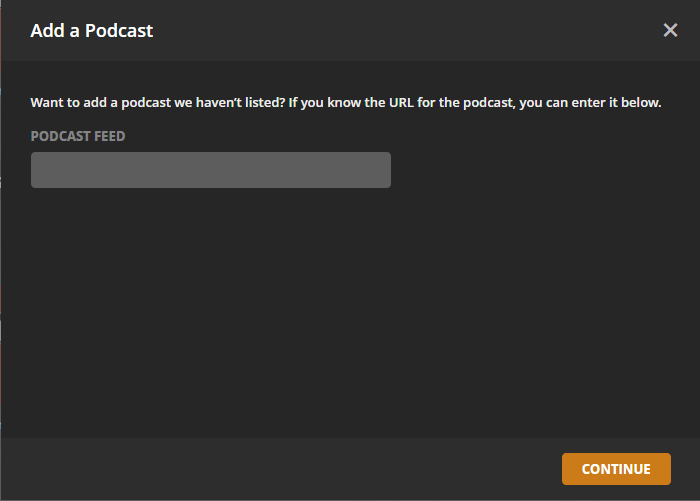Place cursor in gray feed text box
The height and width of the screenshot is (501, 700).
pos(211,170)
